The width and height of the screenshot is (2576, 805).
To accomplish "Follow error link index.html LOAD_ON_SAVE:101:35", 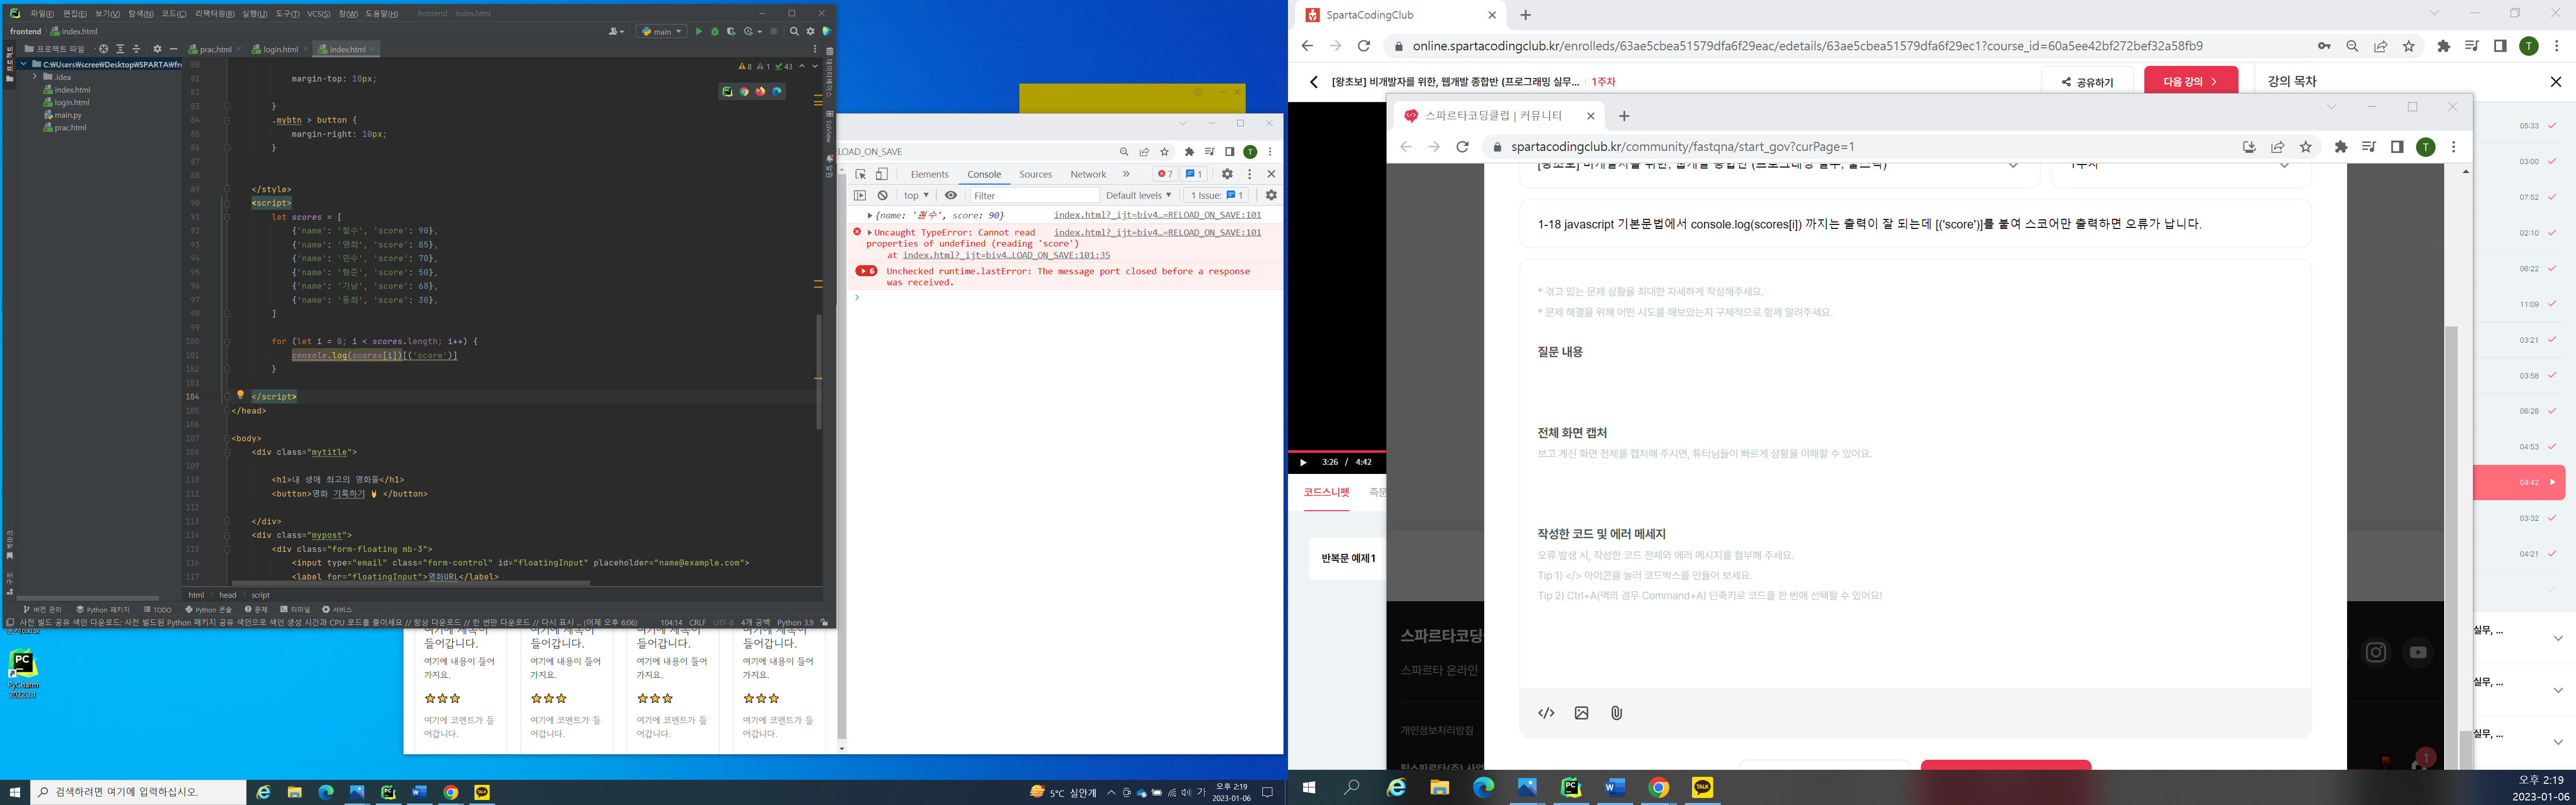I will (1006, 255).
